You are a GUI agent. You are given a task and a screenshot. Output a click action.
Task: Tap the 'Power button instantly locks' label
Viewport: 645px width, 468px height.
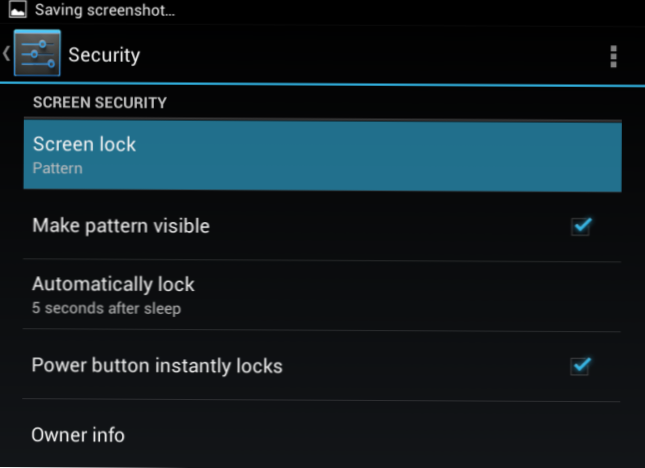tap(157, 366)
